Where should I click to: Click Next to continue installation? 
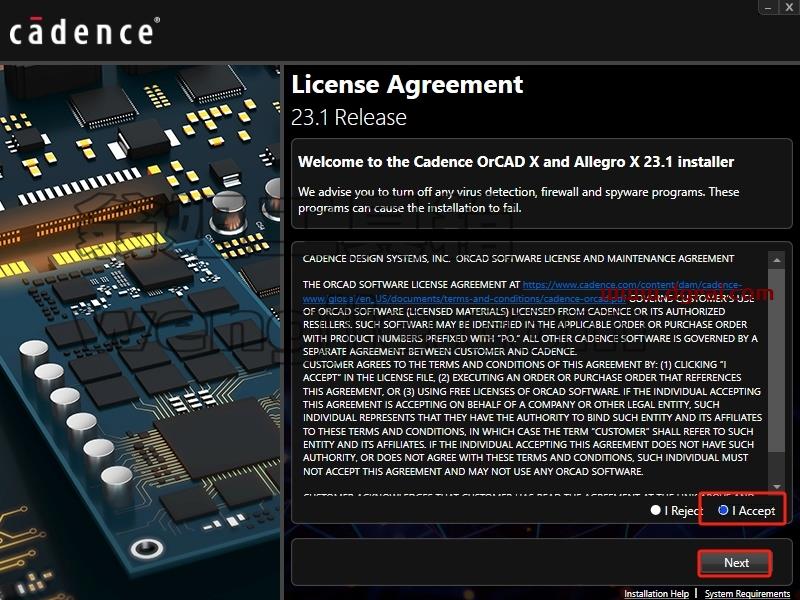point(736,563)
